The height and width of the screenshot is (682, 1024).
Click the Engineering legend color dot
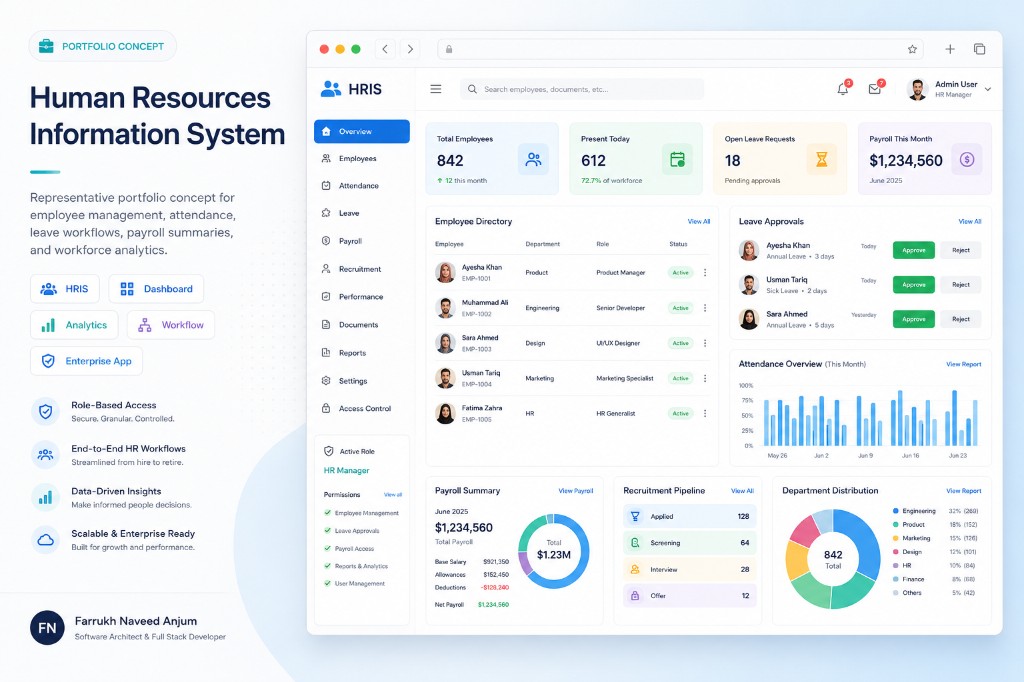[x=895, y=511]
